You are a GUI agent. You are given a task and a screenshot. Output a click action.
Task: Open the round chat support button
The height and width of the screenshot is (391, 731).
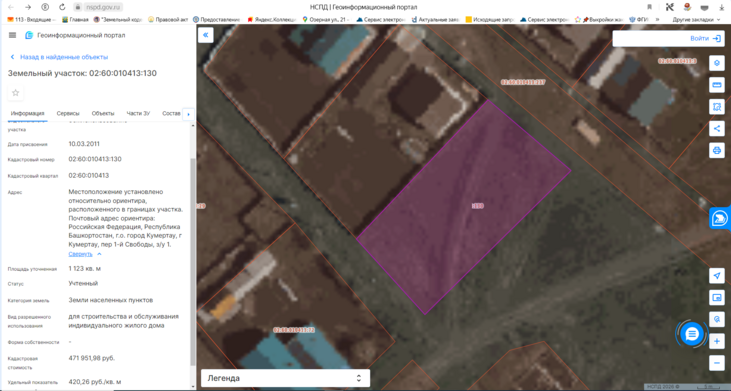[x=692, y=334]
